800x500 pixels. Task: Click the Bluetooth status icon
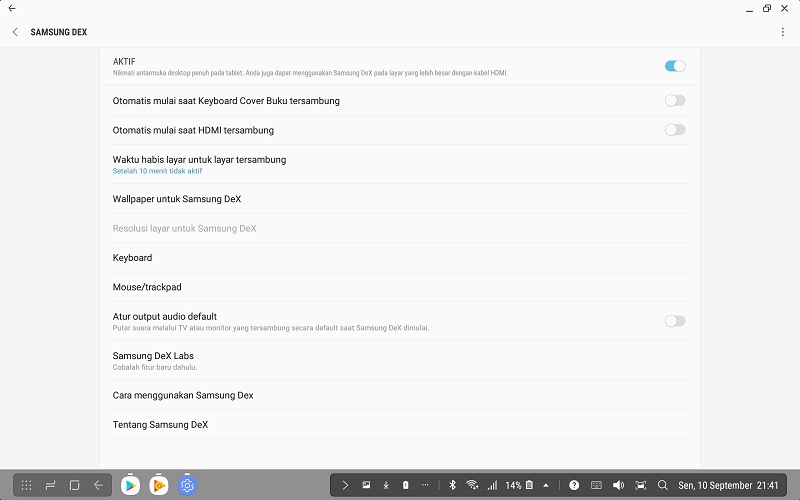tap(452, 485)
